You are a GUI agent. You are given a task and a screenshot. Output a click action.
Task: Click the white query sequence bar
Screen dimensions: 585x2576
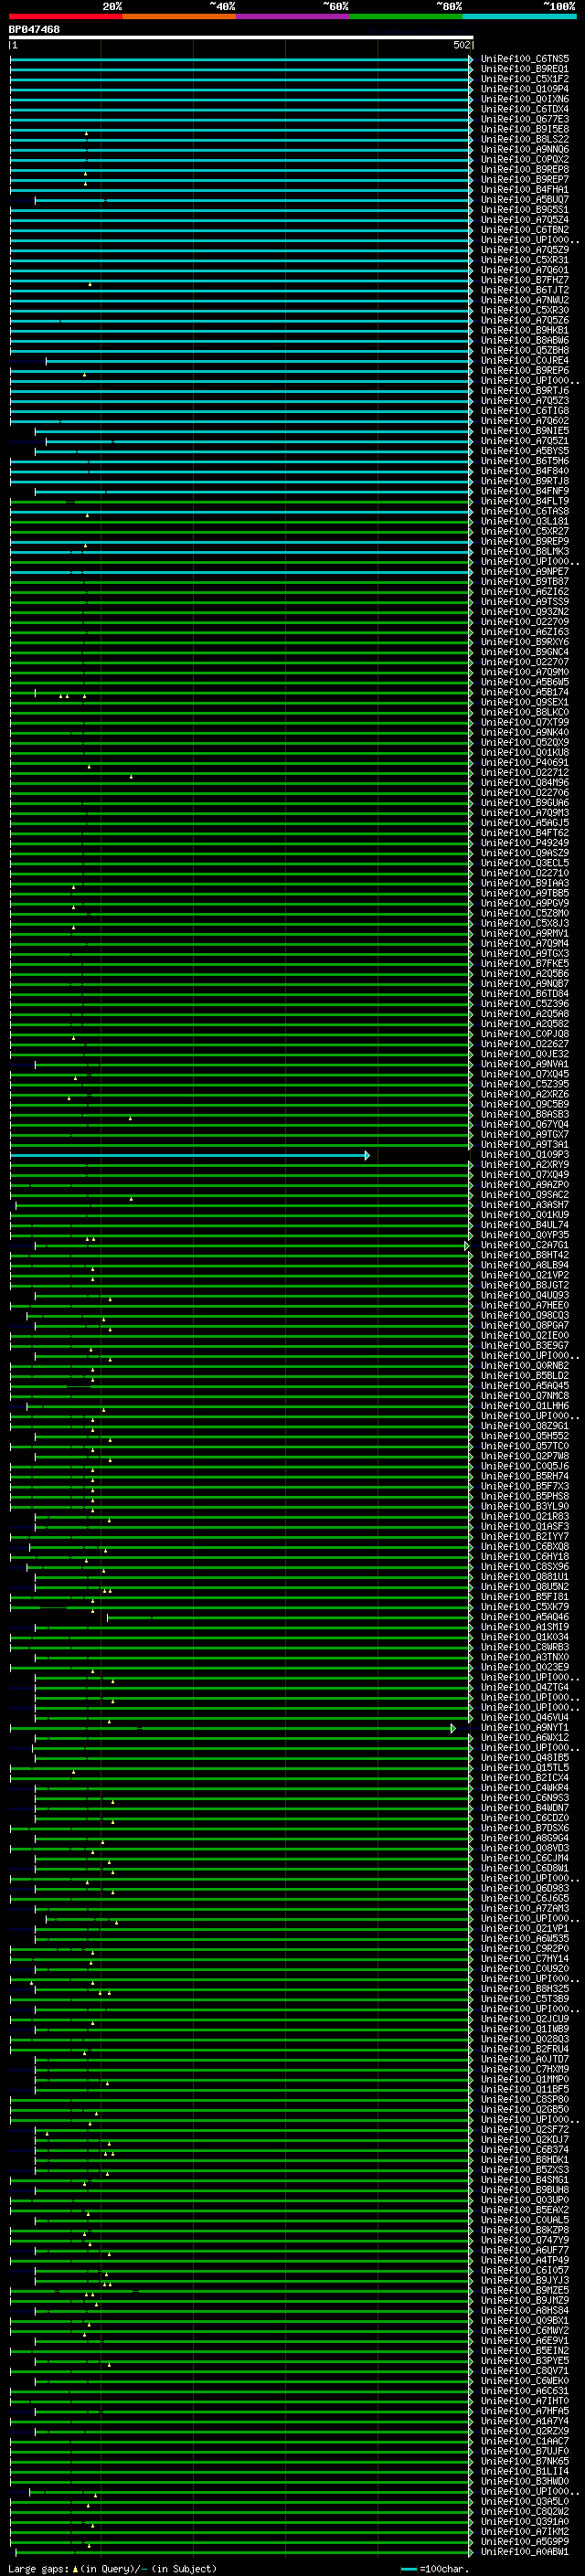(241, 38)
